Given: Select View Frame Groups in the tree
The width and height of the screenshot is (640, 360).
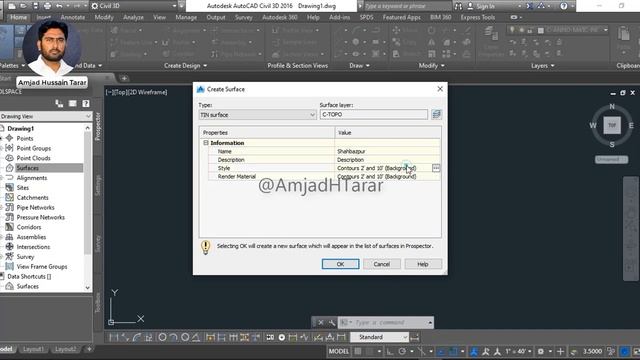Looking at the screenshot, I should pos(42,267).
